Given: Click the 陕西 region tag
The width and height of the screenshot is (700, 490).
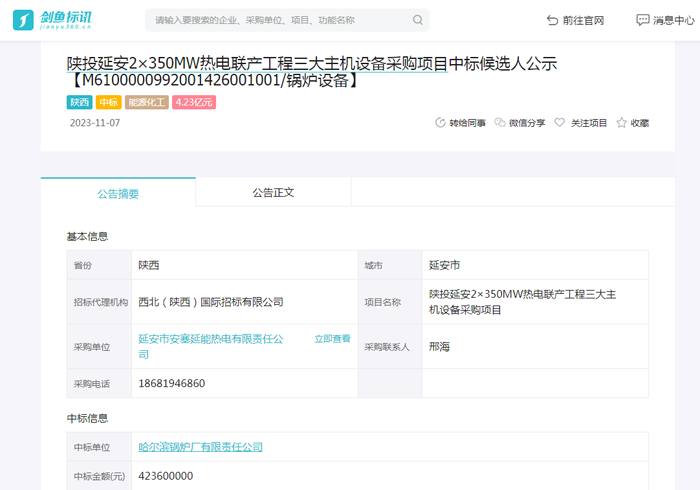Looking at the screenshot, I should click(x=79, y=102).
